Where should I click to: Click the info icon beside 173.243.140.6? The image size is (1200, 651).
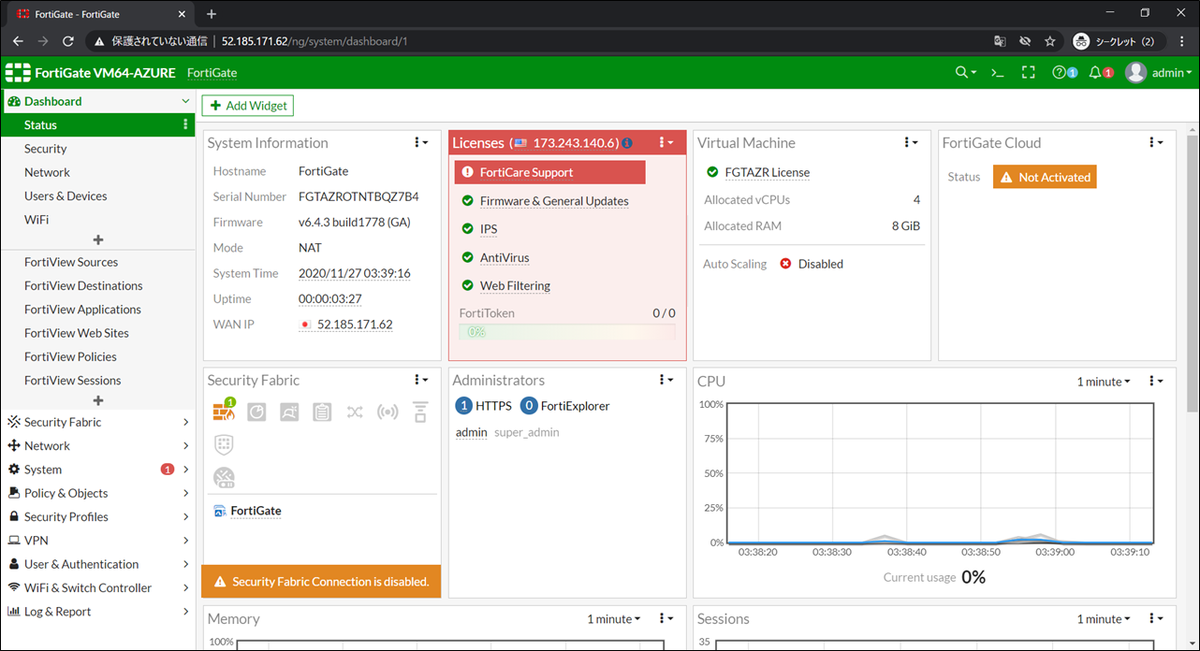coord(627,143)
